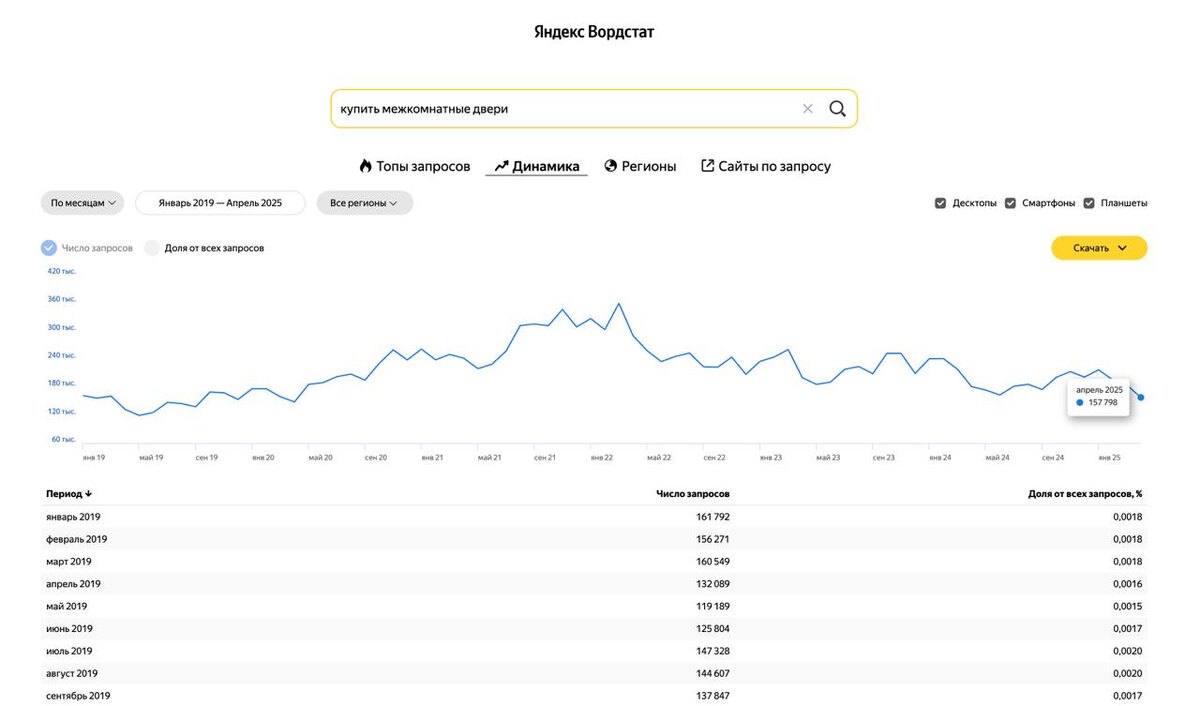Select the сентябрь 2019 row
The image size is (1200, 706).
tap(594, 696)
